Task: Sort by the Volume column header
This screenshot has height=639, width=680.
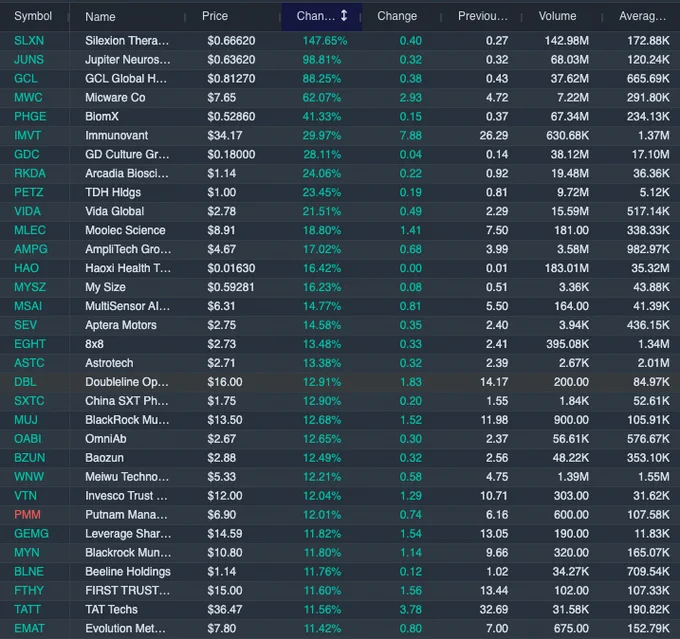Action: 557,16
